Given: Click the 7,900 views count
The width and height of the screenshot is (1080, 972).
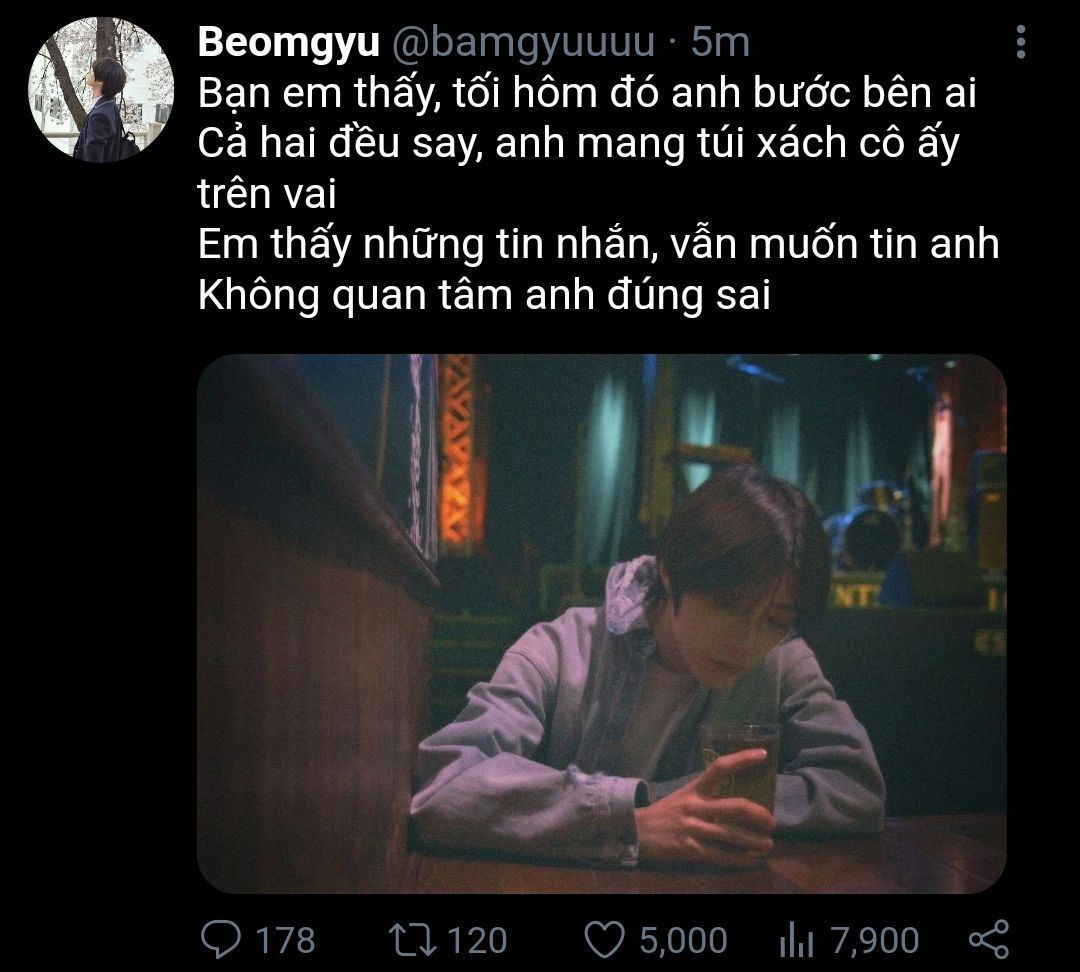Looking at the screenshot, I should (875, 940).
